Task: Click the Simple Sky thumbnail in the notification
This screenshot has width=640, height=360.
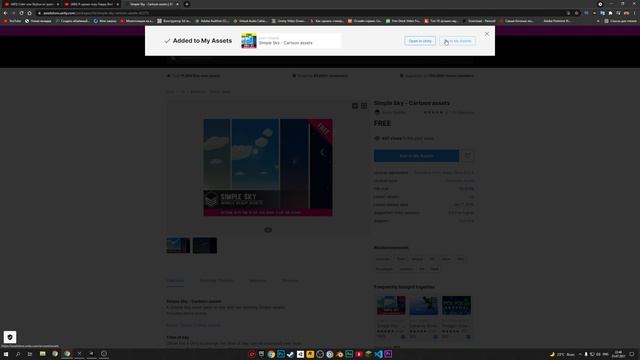Action: pos(249,41)
